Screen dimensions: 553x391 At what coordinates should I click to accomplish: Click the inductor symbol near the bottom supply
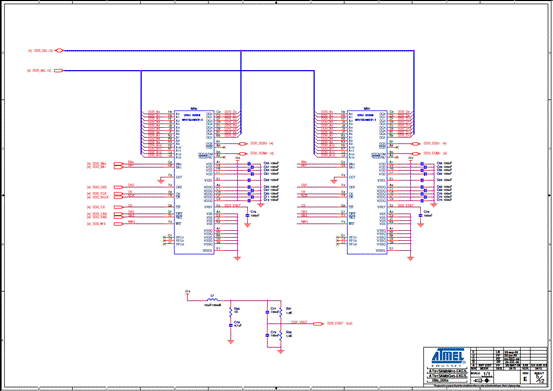click(x=212, y=300)
